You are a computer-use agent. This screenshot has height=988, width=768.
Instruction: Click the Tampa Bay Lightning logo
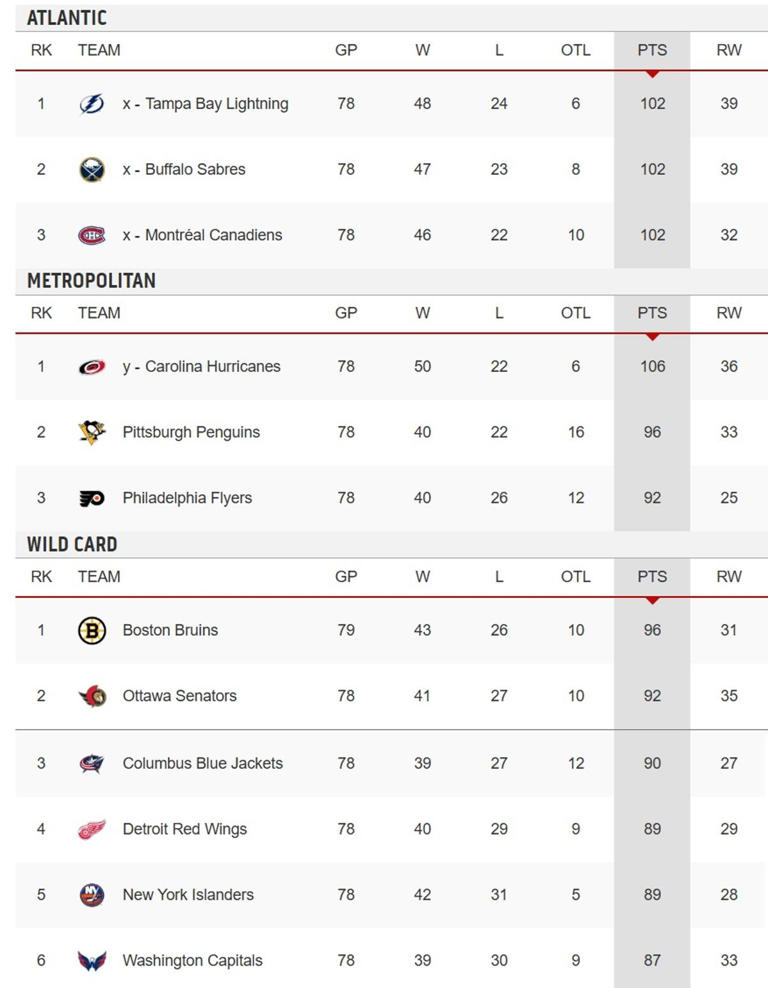(92, 104)
